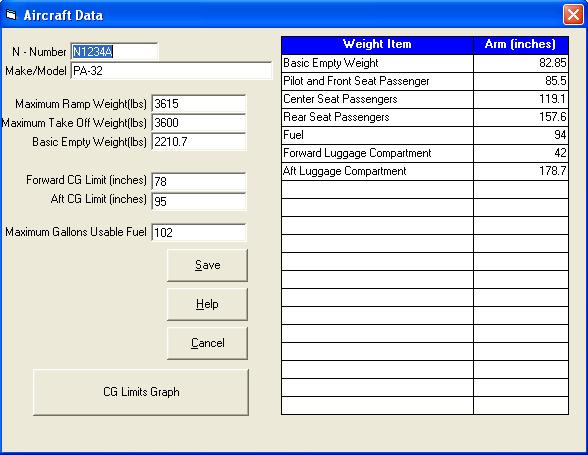Select the Center Seat Passengers row

tap(425, 99)
